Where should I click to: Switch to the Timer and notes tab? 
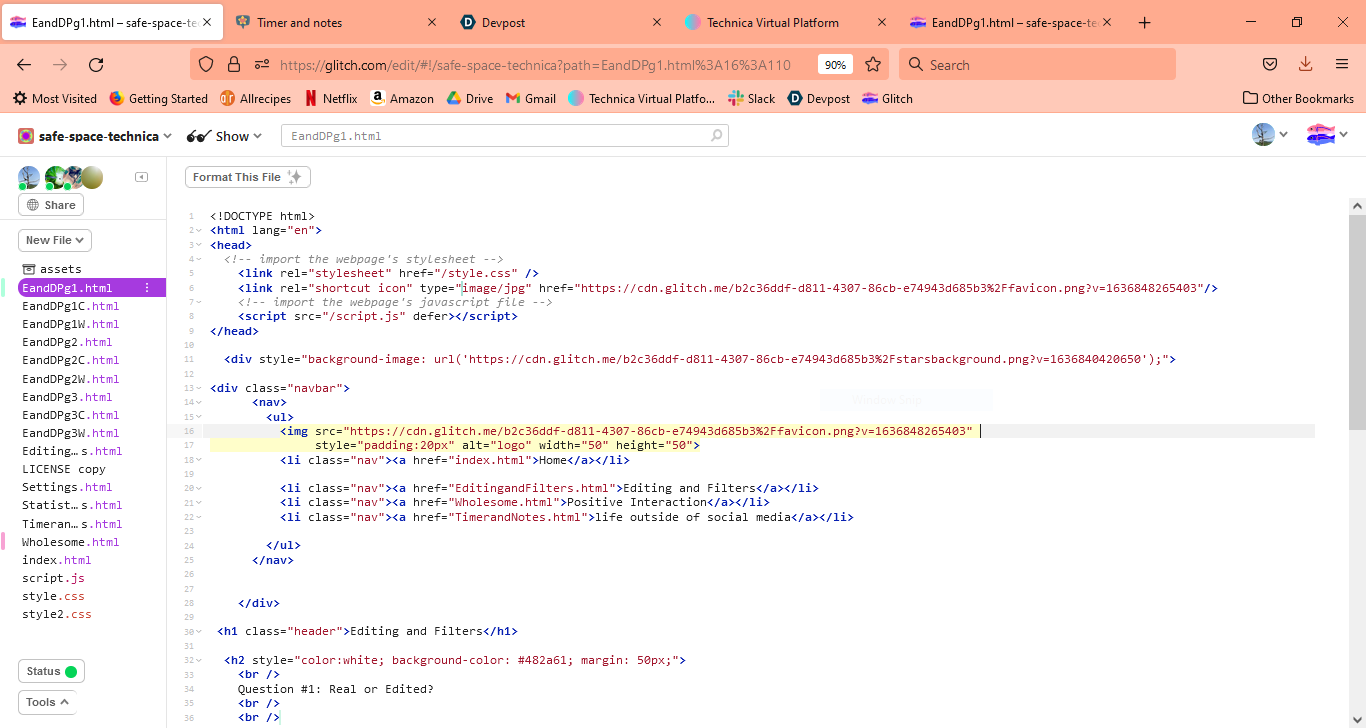point(338,22)
